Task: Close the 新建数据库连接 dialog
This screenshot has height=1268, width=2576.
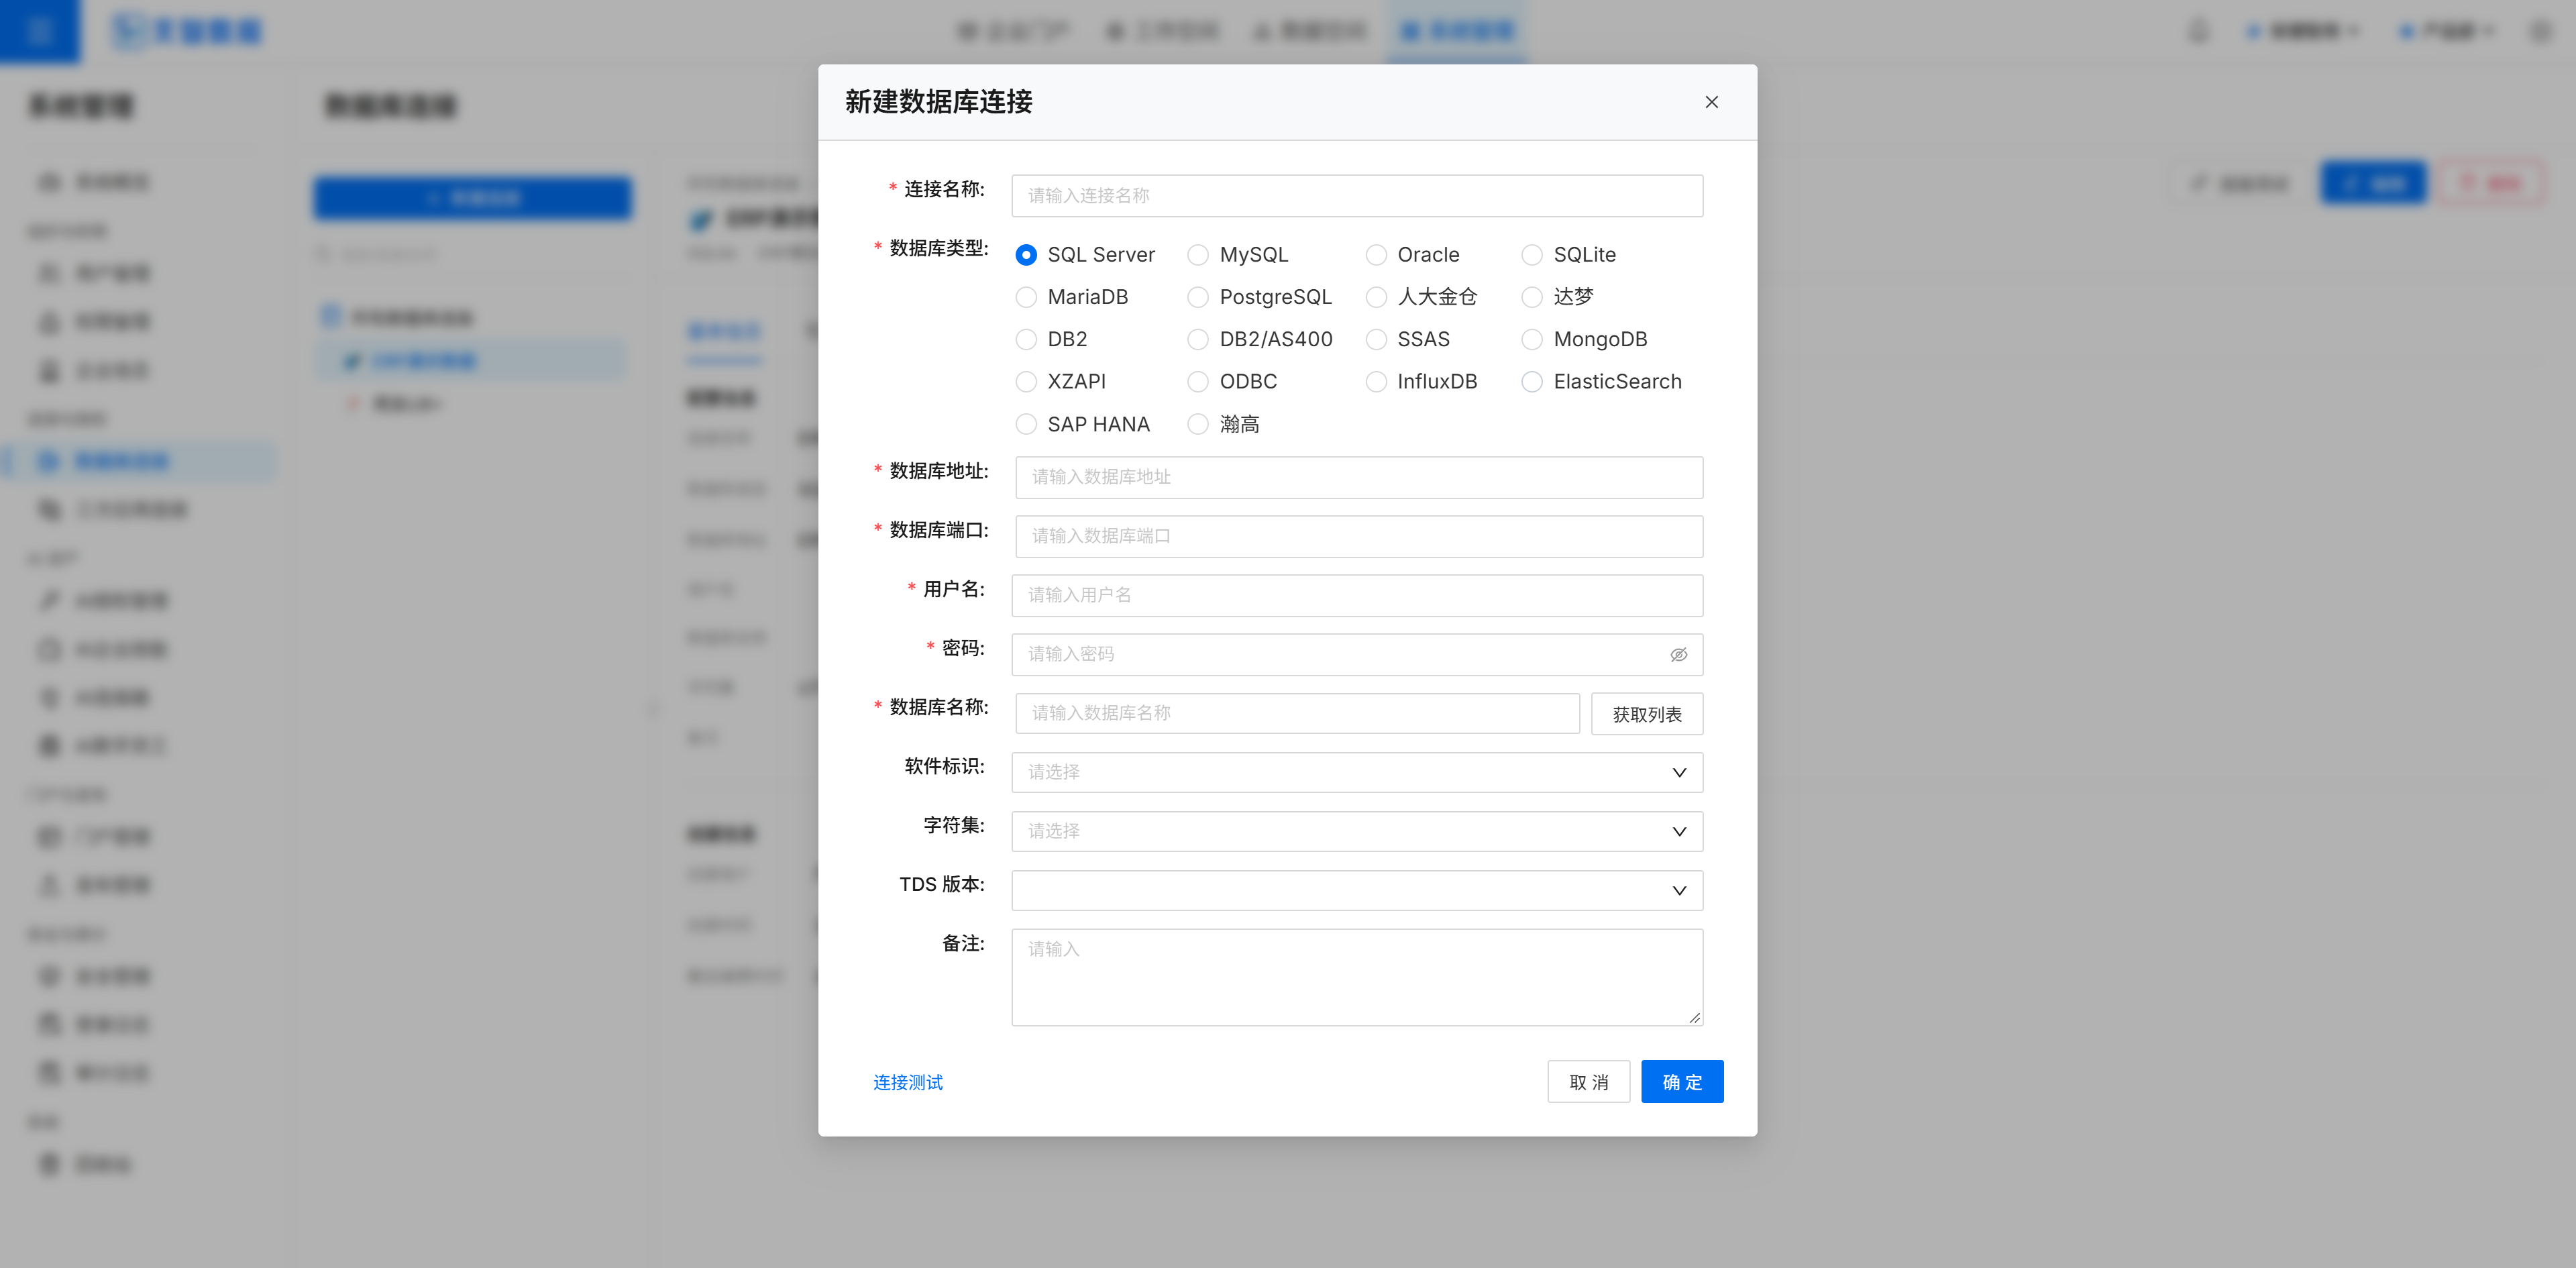Action: click(1711, 102)
